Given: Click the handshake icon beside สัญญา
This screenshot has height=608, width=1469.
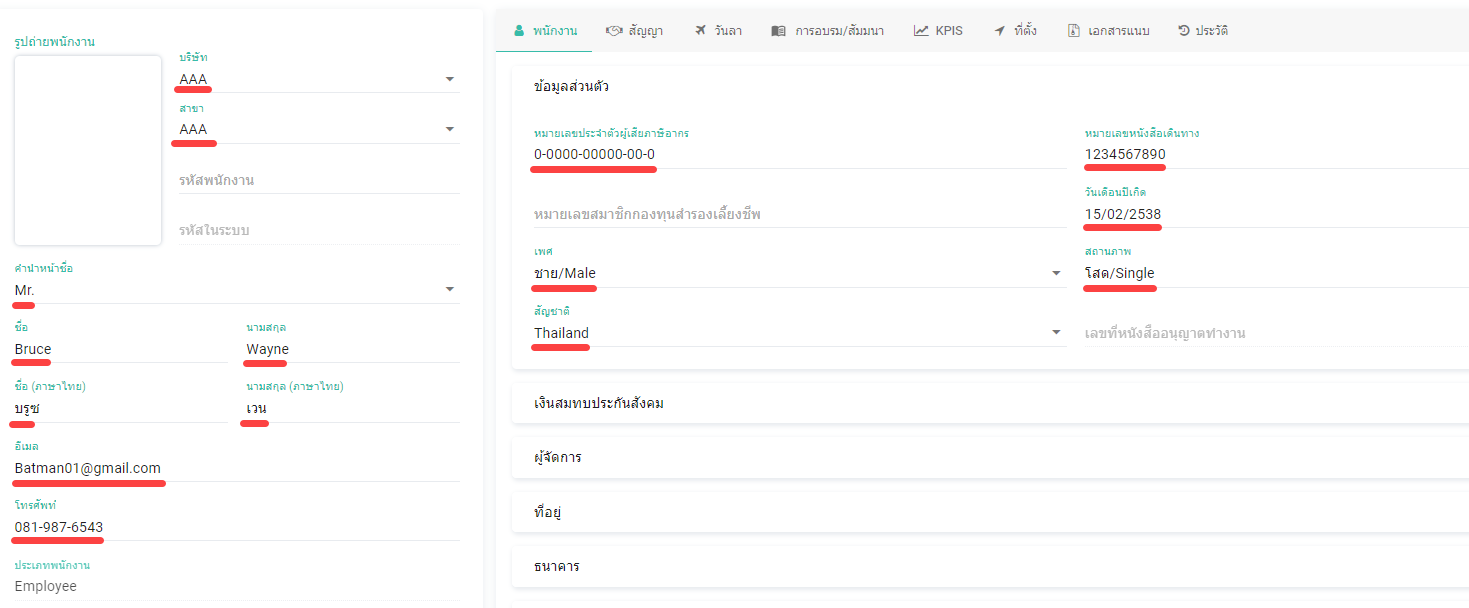Looking at the screenshot, I should (x=614, y=31).
